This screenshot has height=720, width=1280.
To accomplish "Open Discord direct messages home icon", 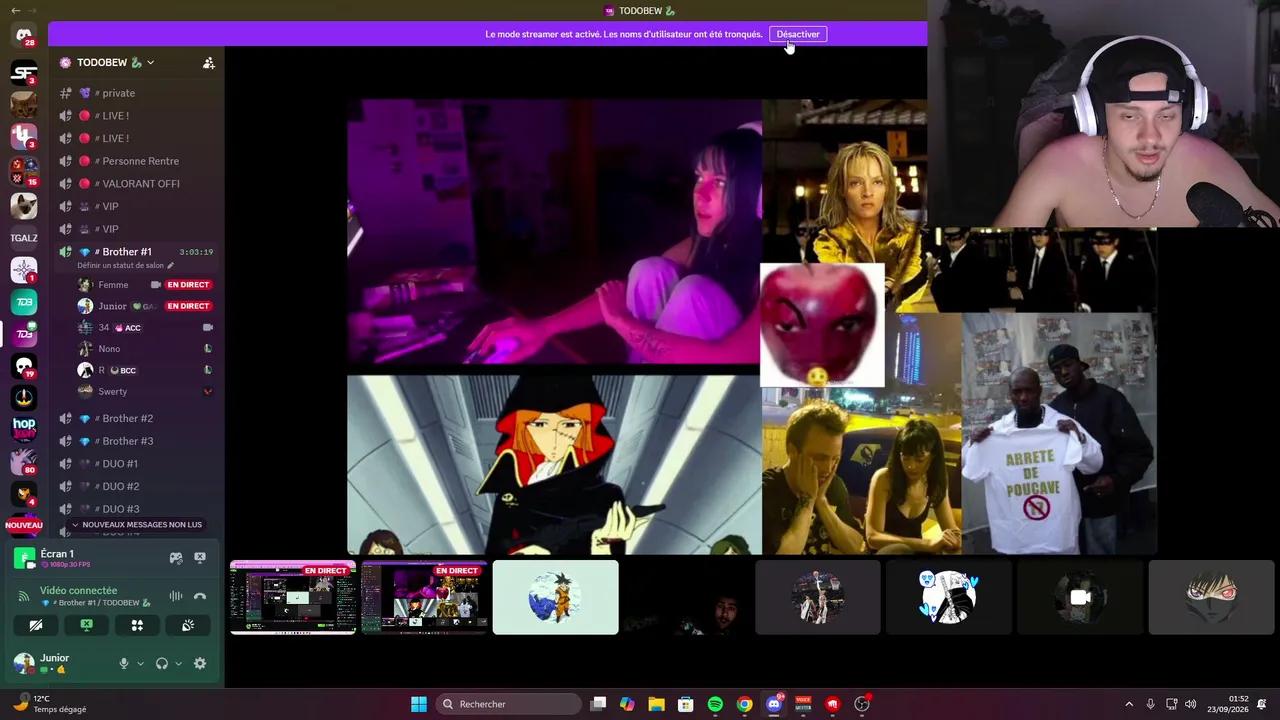I will pos(24,36).
